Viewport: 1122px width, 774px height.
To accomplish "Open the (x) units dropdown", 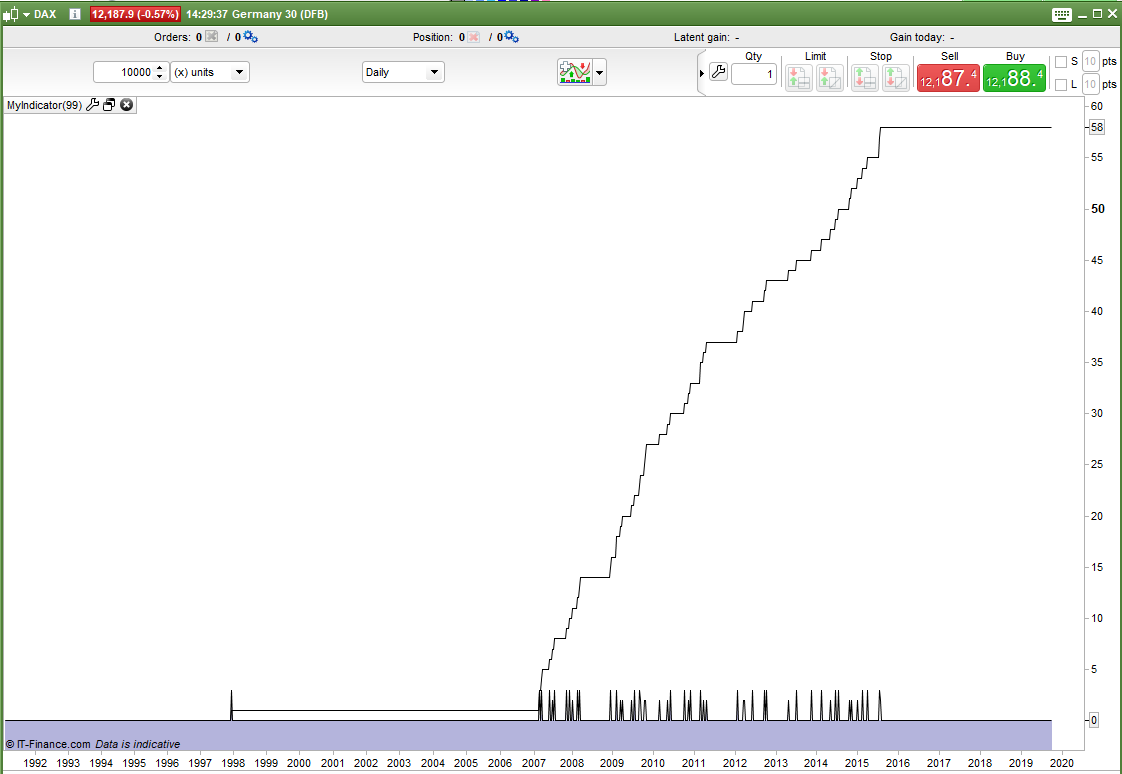I will 210,72.
